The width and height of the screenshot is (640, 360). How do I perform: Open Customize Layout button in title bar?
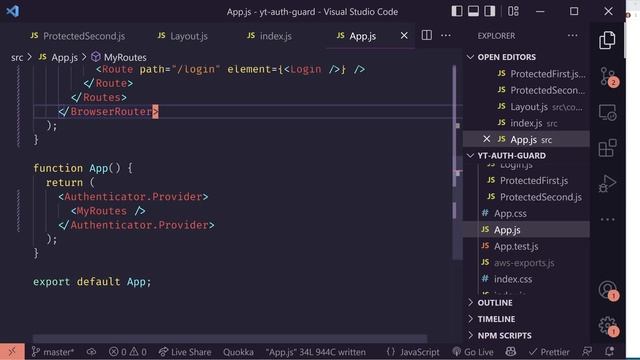click(x=513, y=11)
